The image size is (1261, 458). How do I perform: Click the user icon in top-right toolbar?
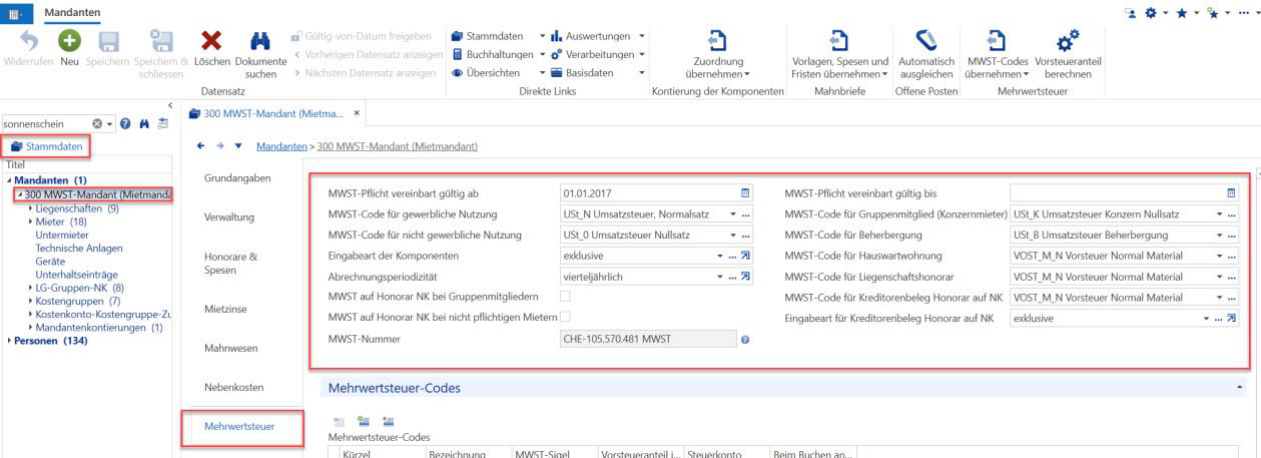(x=1131, y=12)
